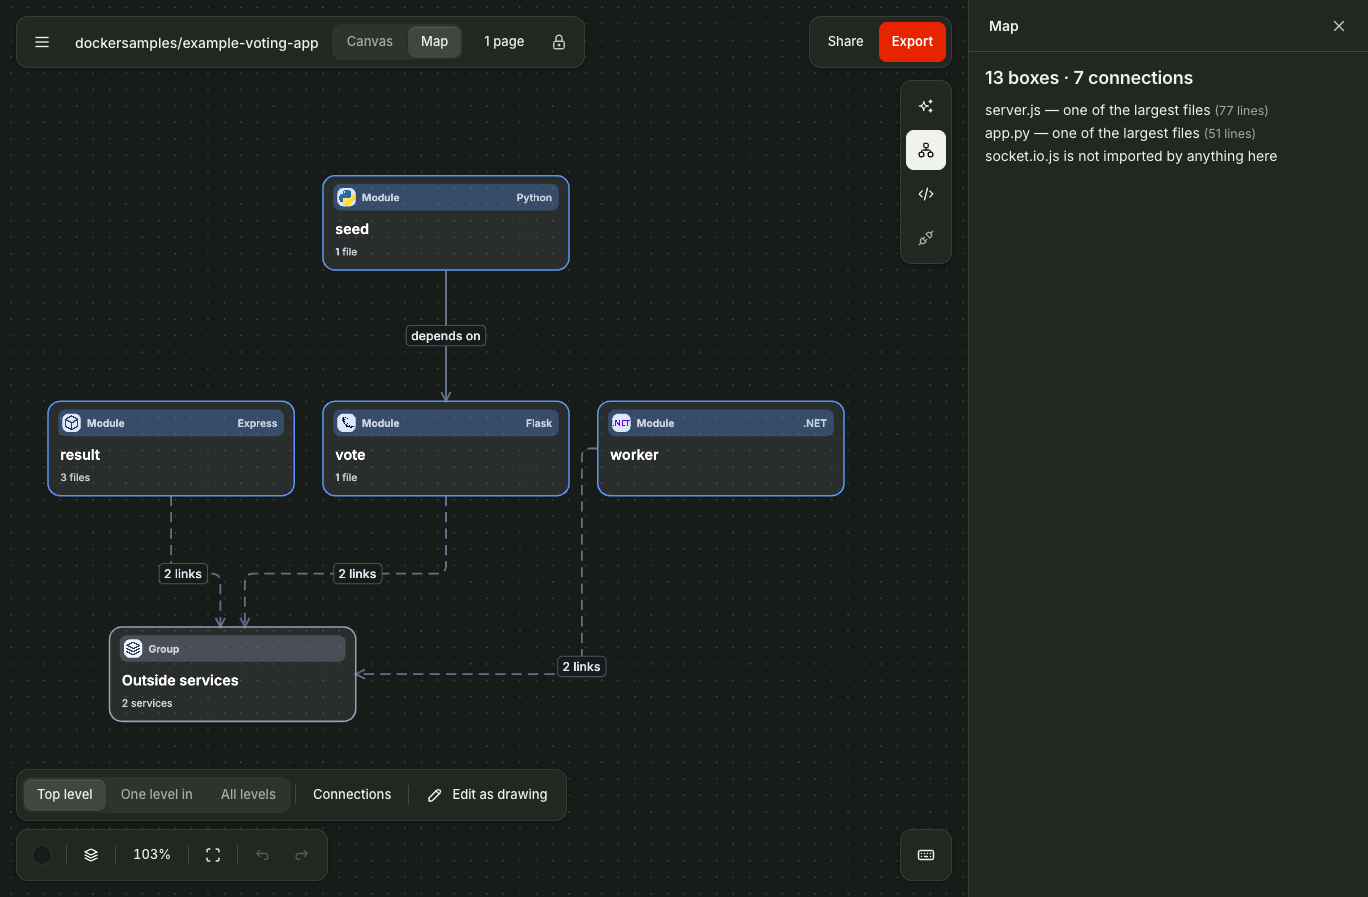This screenshot has height=897, width=1368.
Task: Click the .NET icon on worker module
Action: click(x=621, y=423)
